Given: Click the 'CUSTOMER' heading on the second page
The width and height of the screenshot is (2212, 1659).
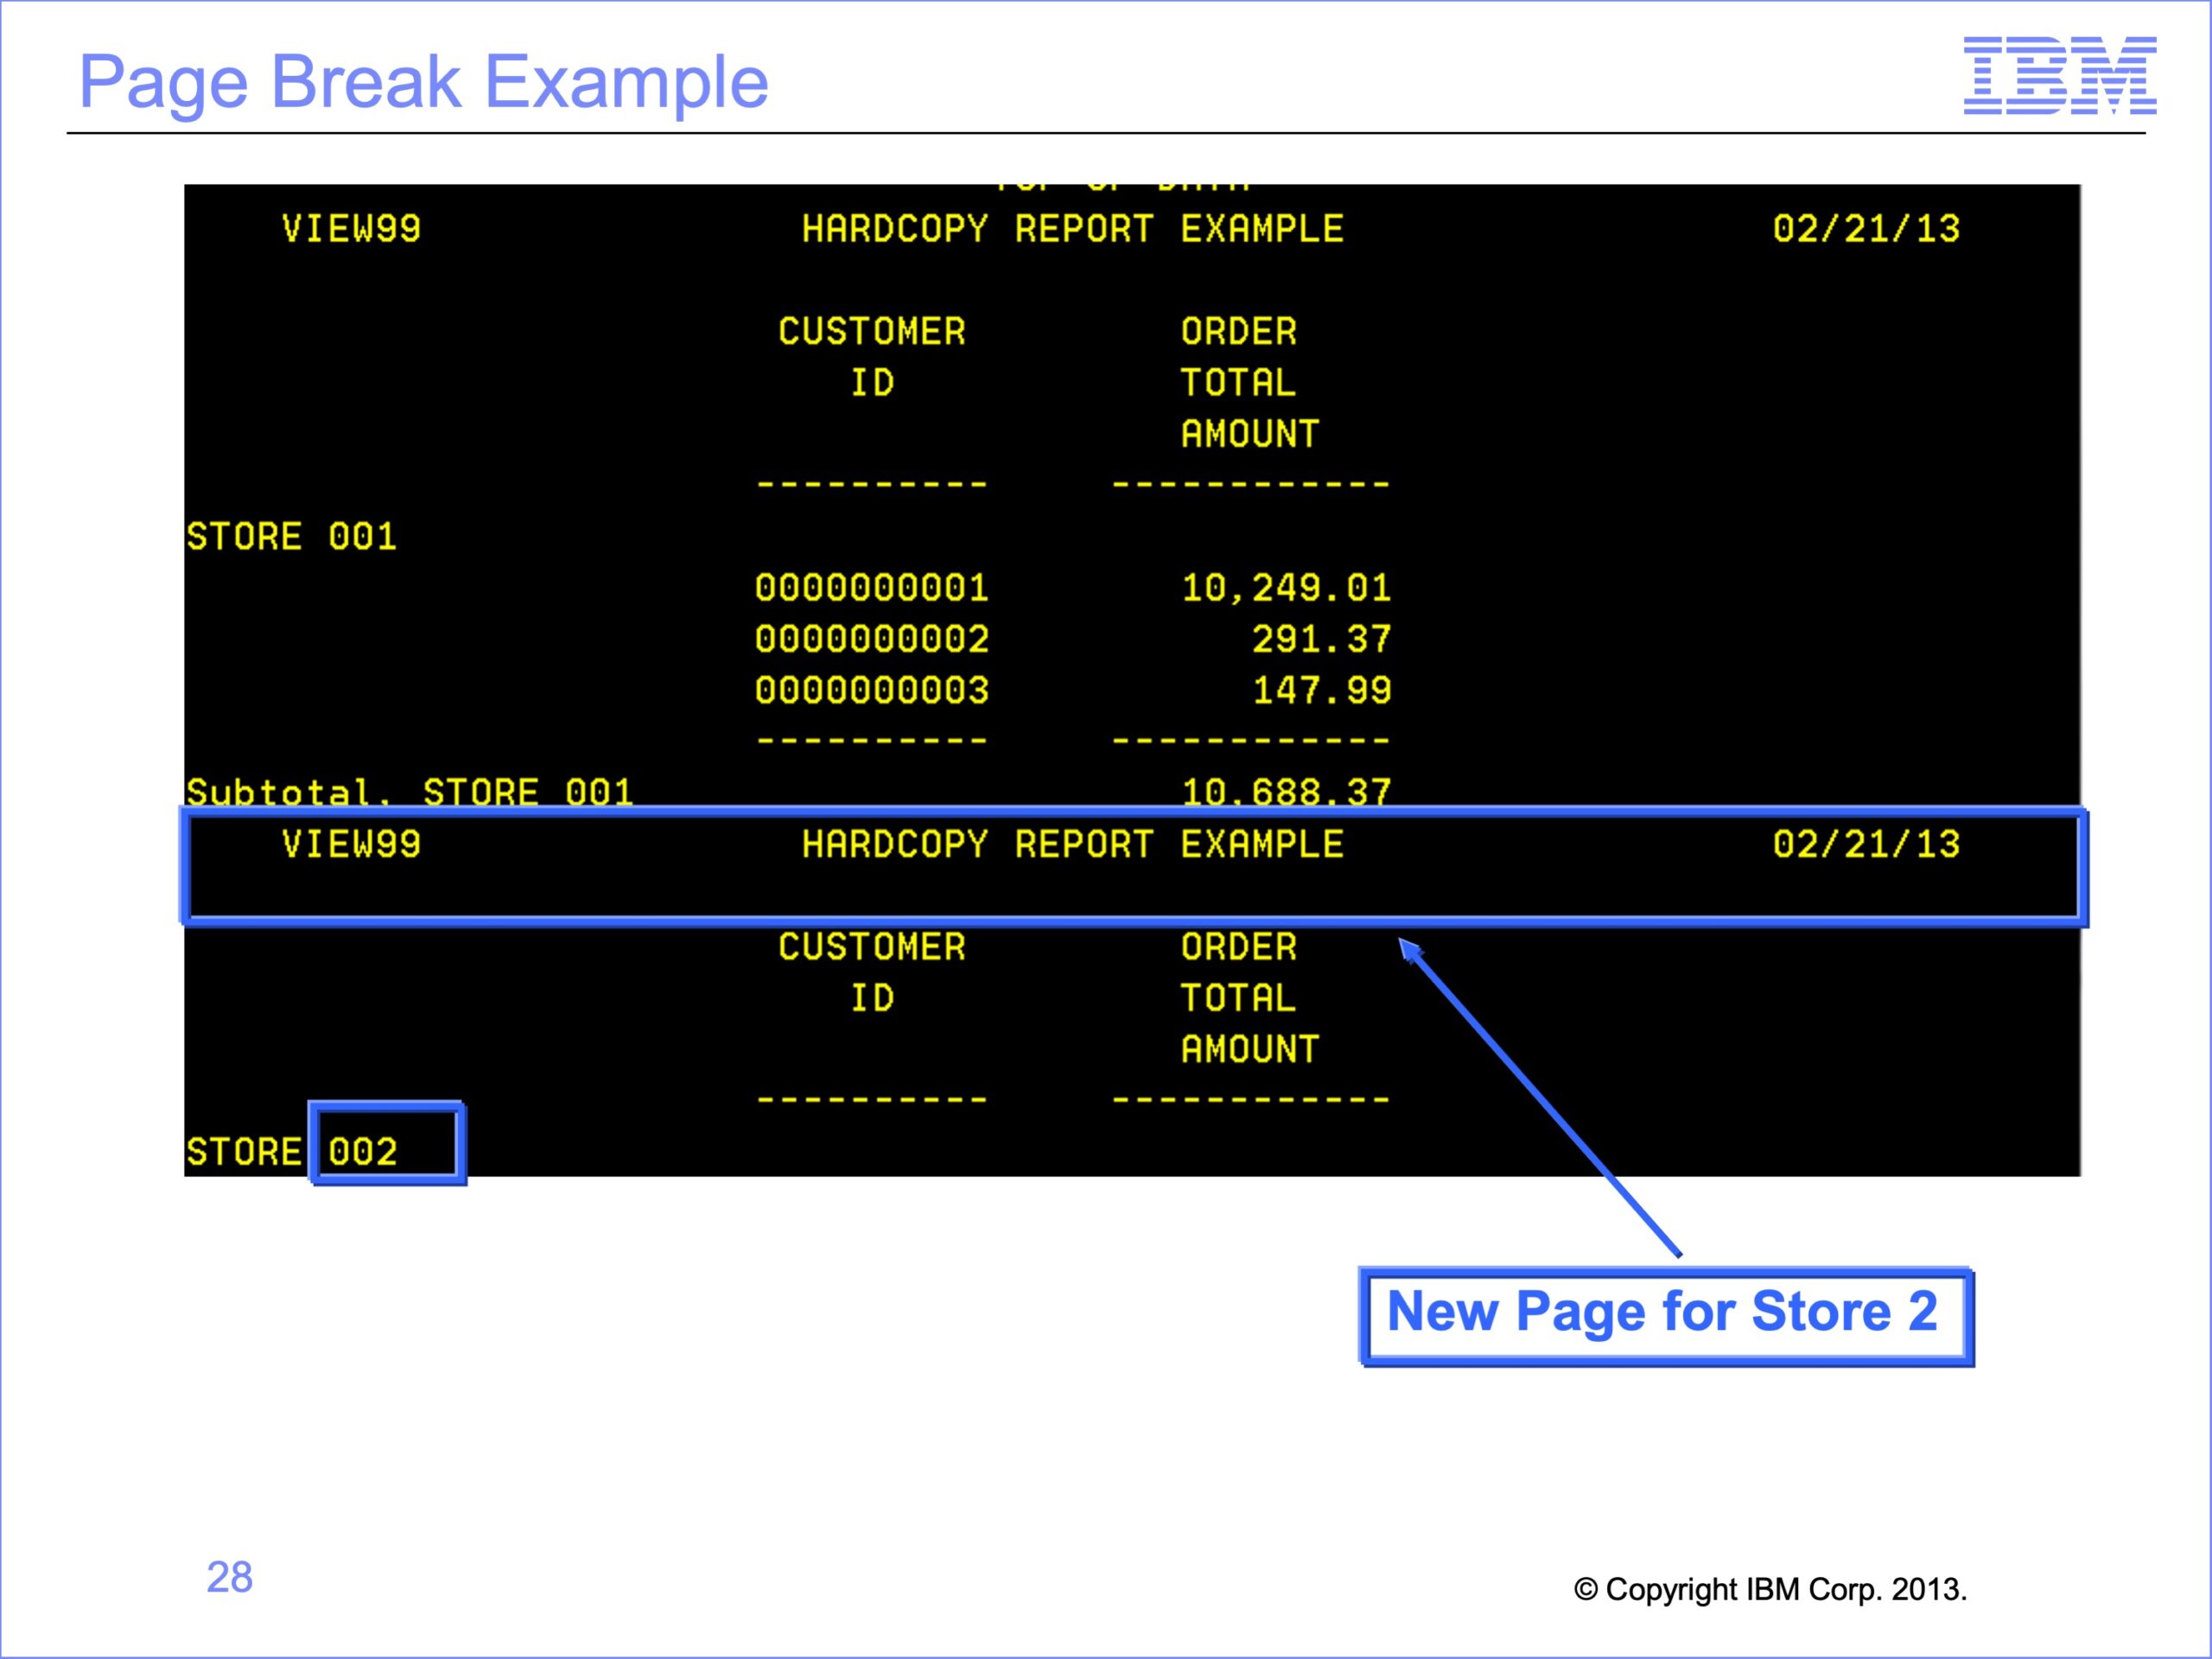Looking at the screenshot, I should tap(872, 947).
